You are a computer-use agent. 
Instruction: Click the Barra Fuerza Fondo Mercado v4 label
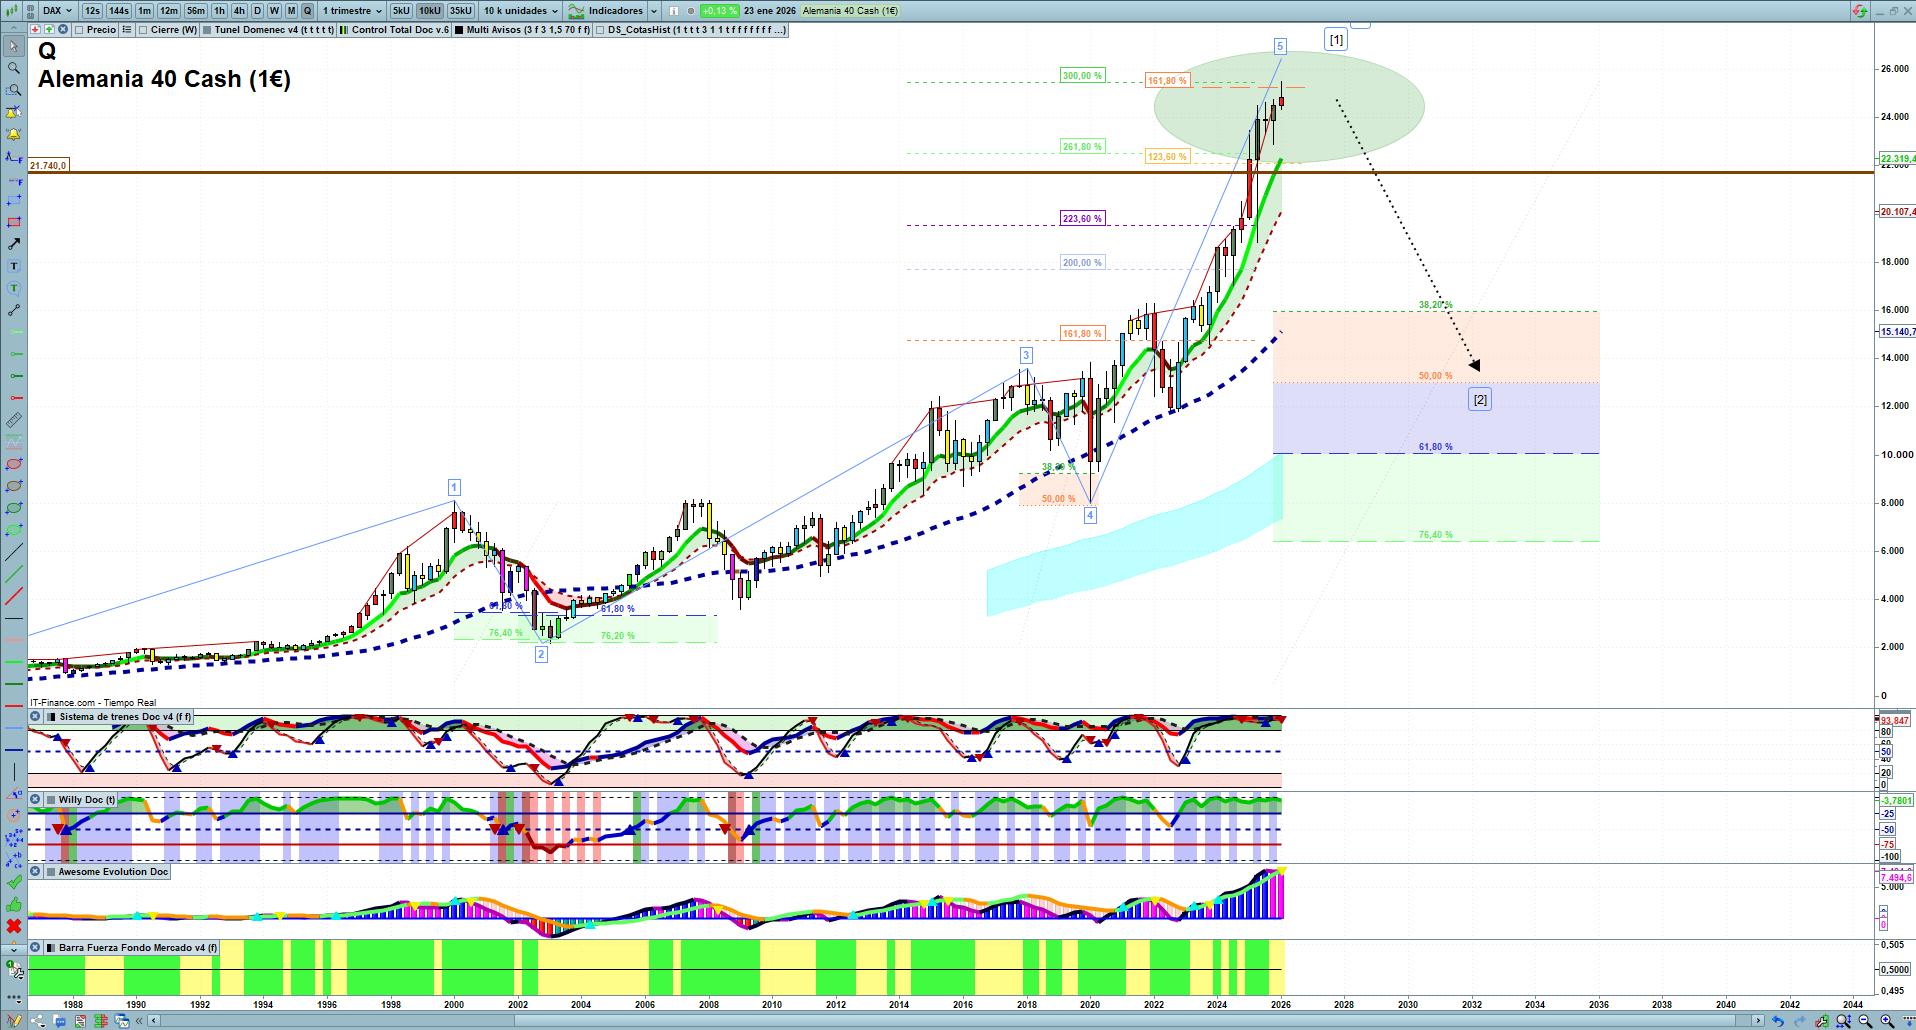tap(138, 948)
